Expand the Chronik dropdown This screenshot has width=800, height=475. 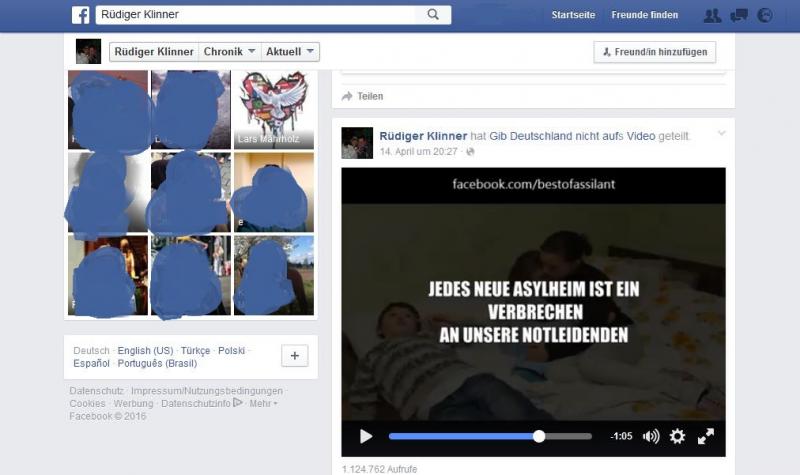(229, 52)
